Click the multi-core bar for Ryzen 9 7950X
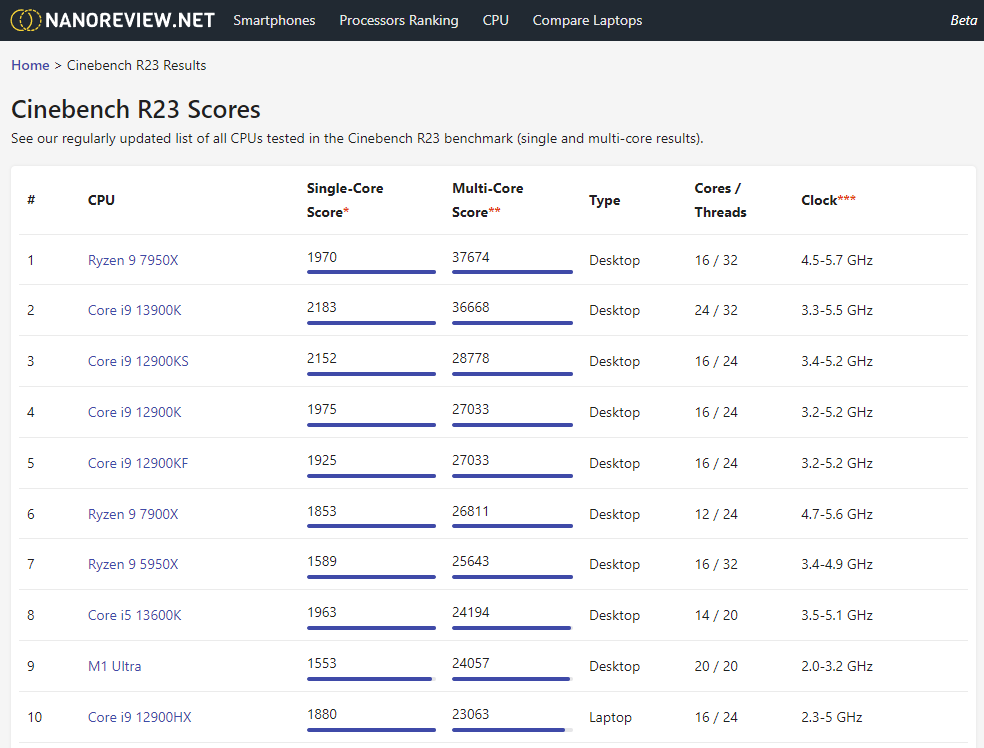Screen dimensions: 984x748 [512, 272]
